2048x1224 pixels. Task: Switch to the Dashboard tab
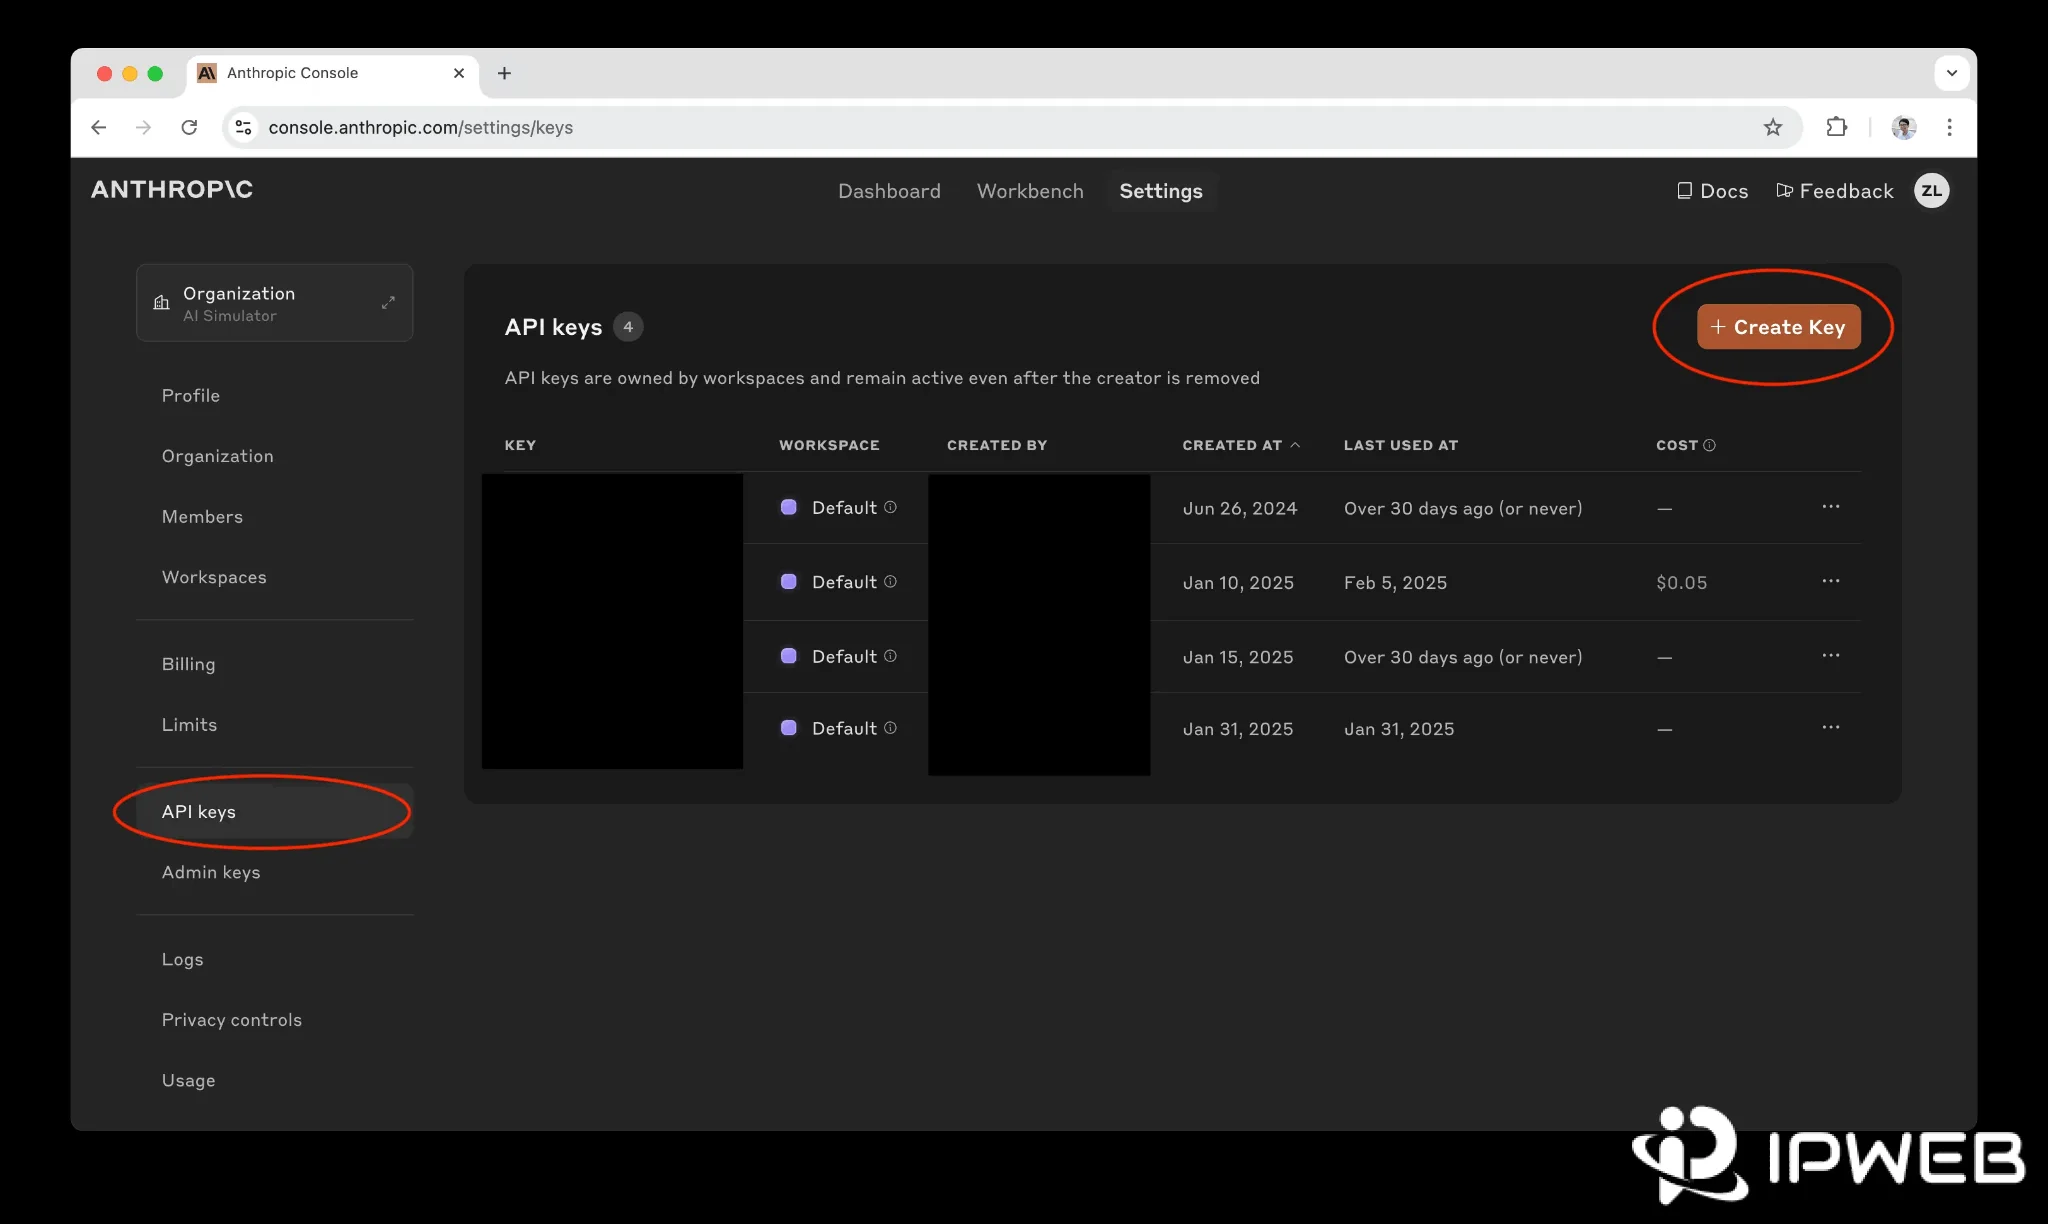[x=889, y=191]
